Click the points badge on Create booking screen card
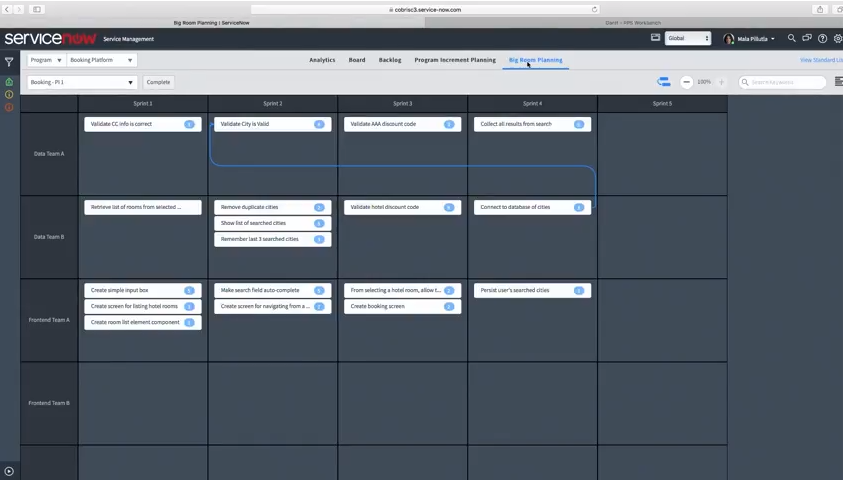Image resolution: width=843 pixels, height=480 pixels. 449,306
